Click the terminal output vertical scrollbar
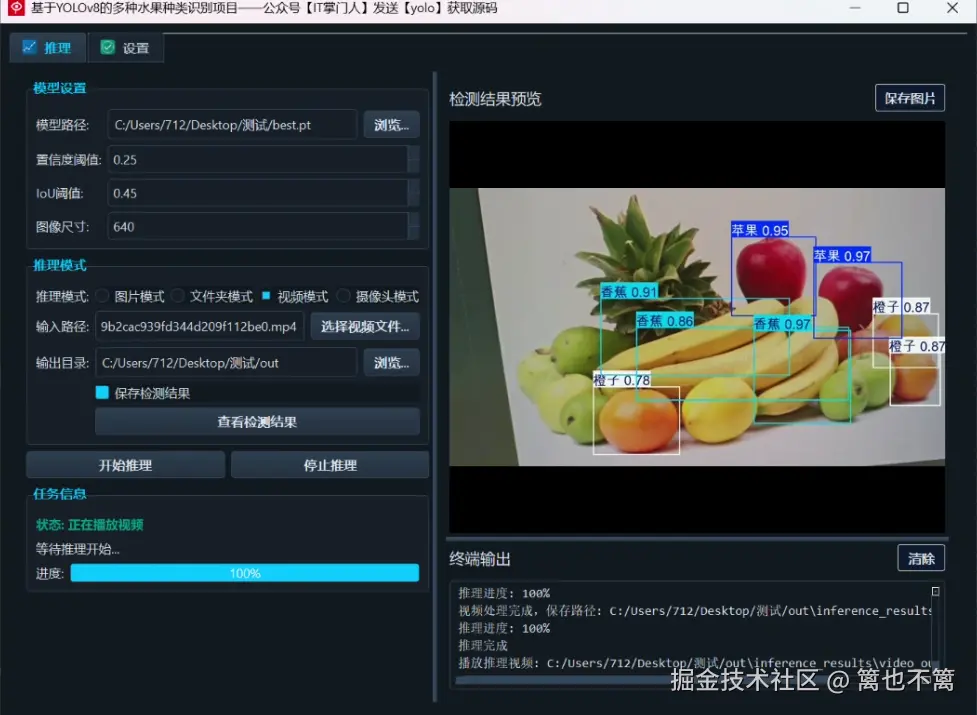Image resolution: width=977 pixels, height=715 pixels. [x=935, y=629]
